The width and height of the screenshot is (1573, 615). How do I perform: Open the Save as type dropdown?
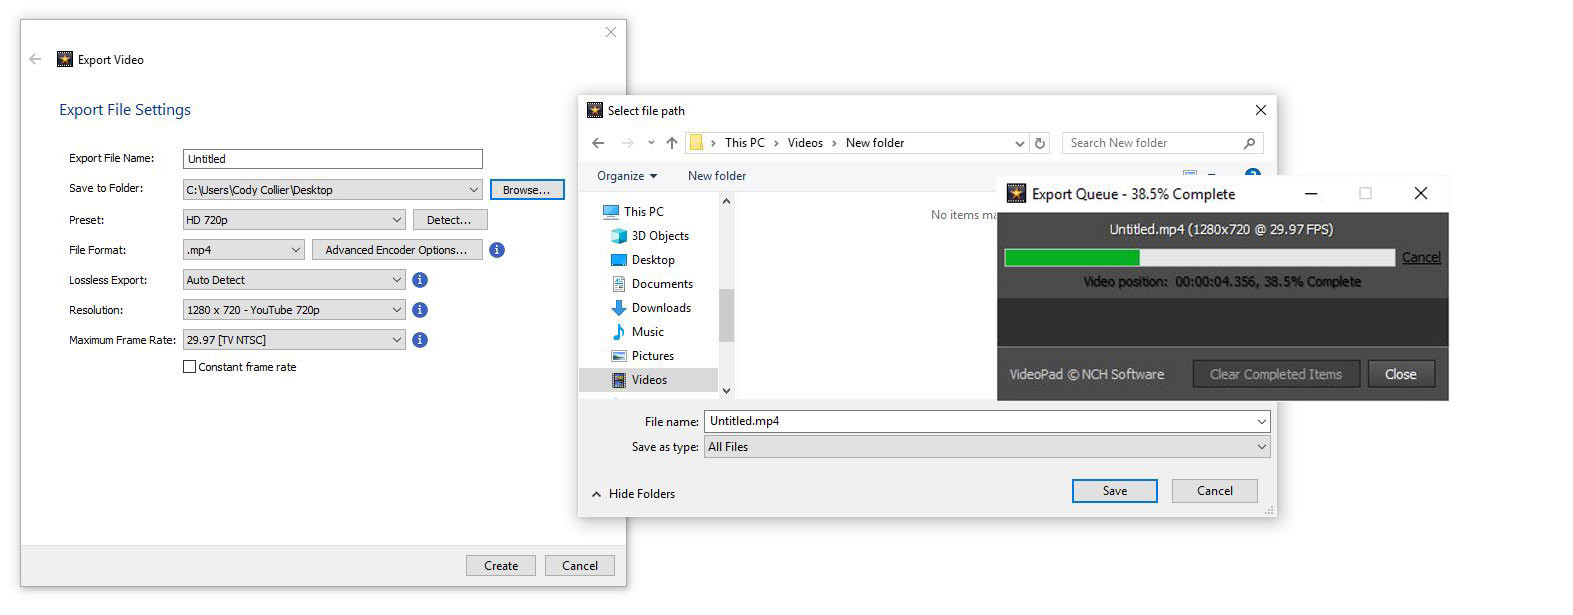(987, 447)
